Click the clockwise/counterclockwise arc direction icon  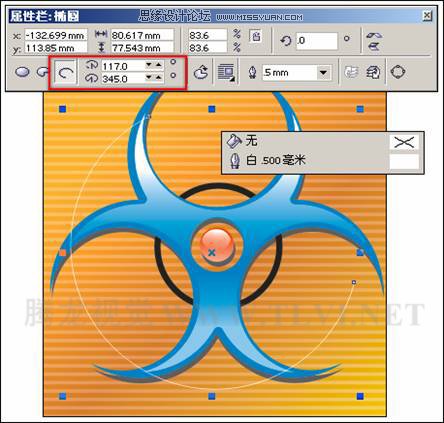coord(201,72)
